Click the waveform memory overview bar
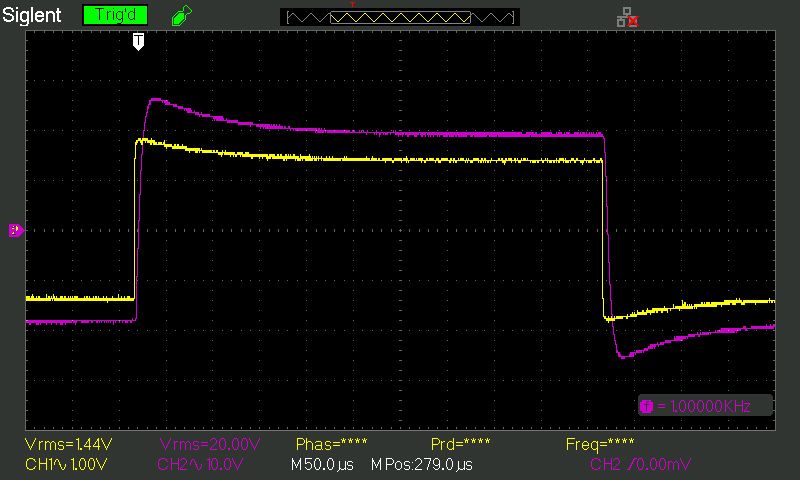This screenshot has width=800, height=480. 400,17
